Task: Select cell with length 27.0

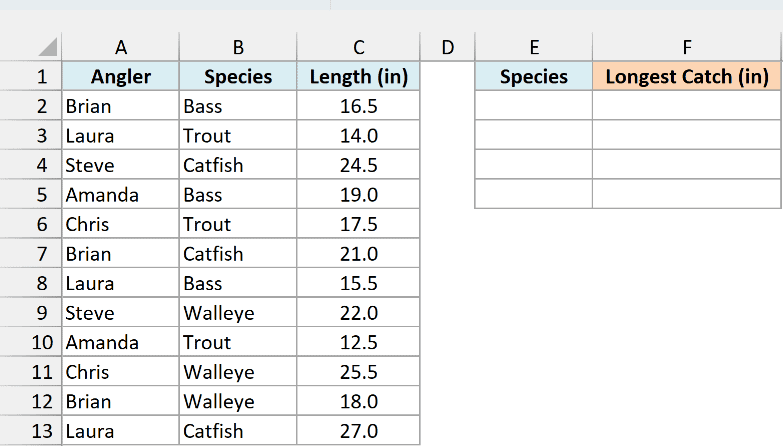Action: tap(359, 431)
